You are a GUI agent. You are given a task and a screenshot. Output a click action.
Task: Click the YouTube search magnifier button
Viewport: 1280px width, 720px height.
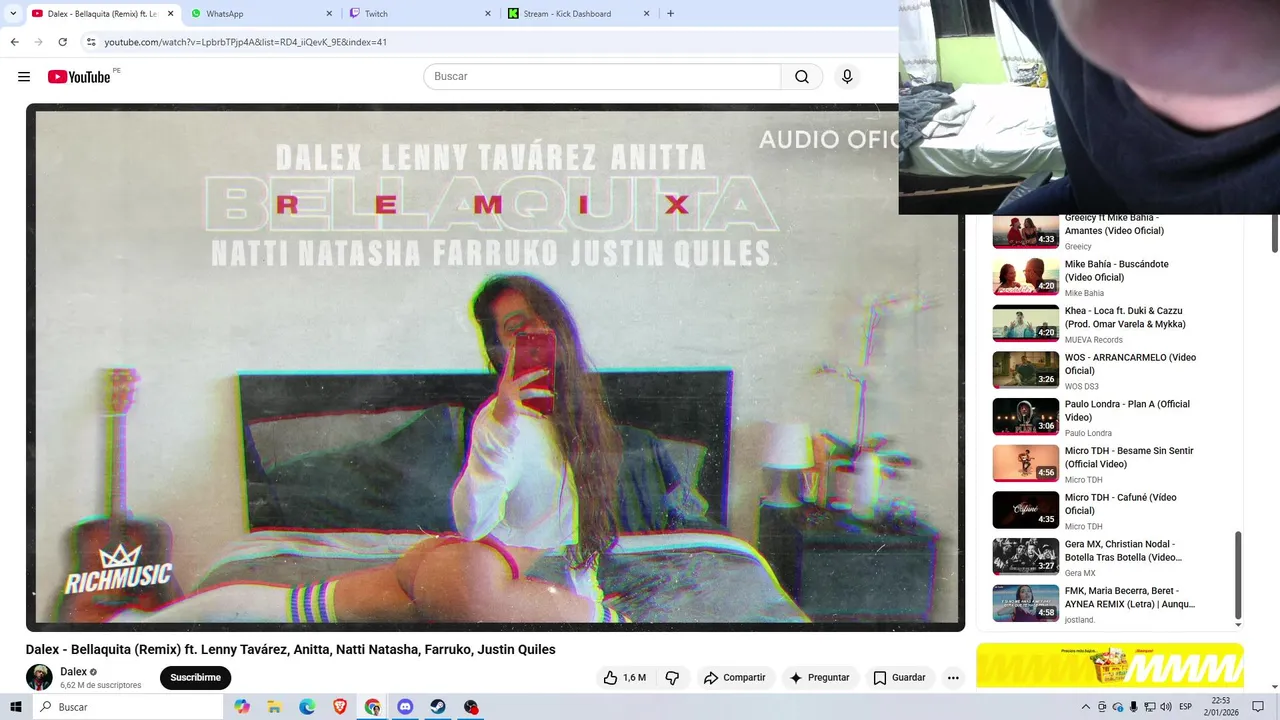click(802, 77)
